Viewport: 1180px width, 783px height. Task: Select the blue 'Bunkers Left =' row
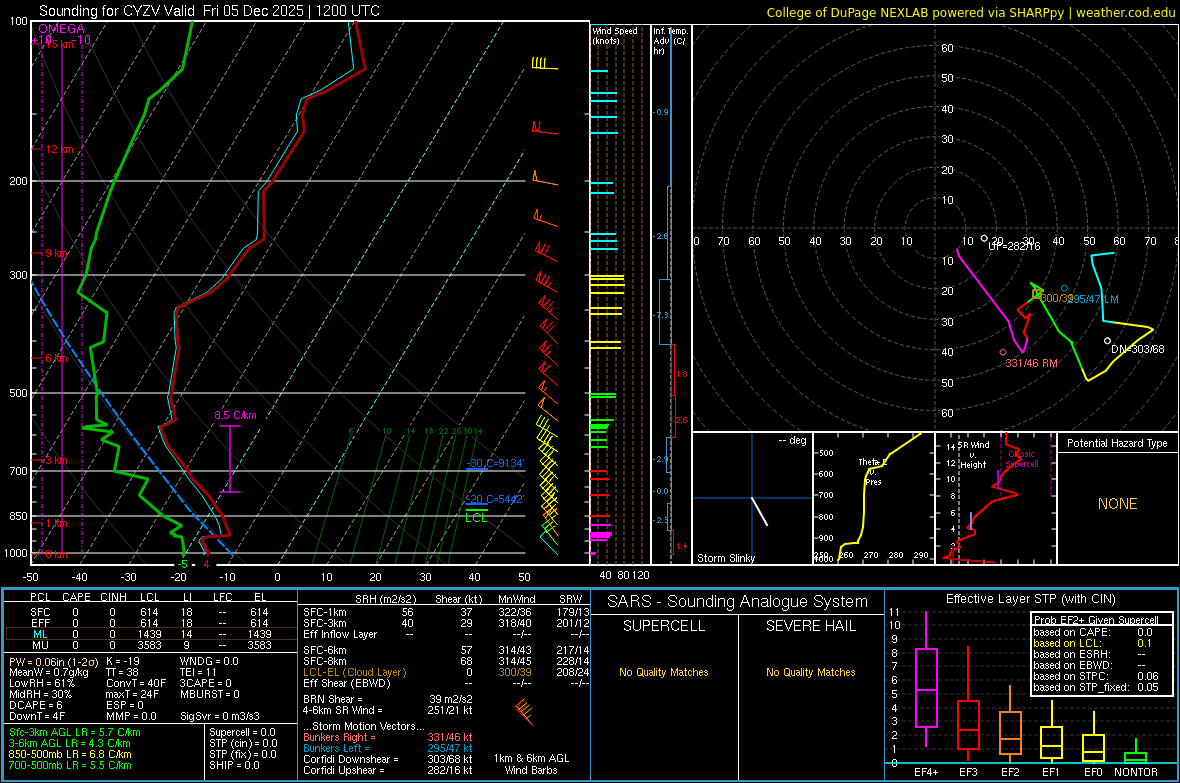(x=388, y=748)
